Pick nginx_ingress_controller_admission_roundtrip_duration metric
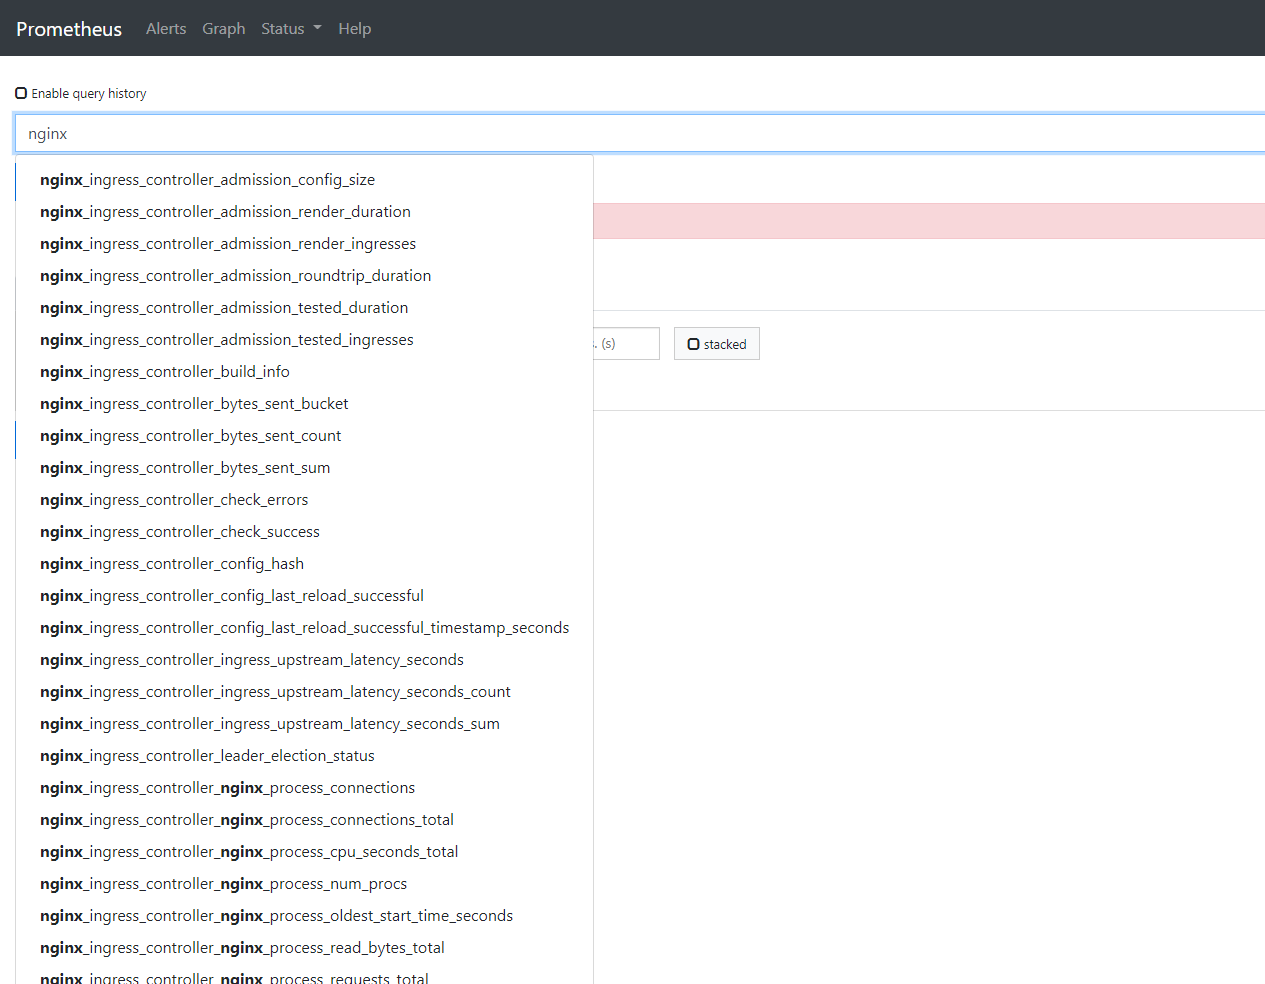 [305, 276]
